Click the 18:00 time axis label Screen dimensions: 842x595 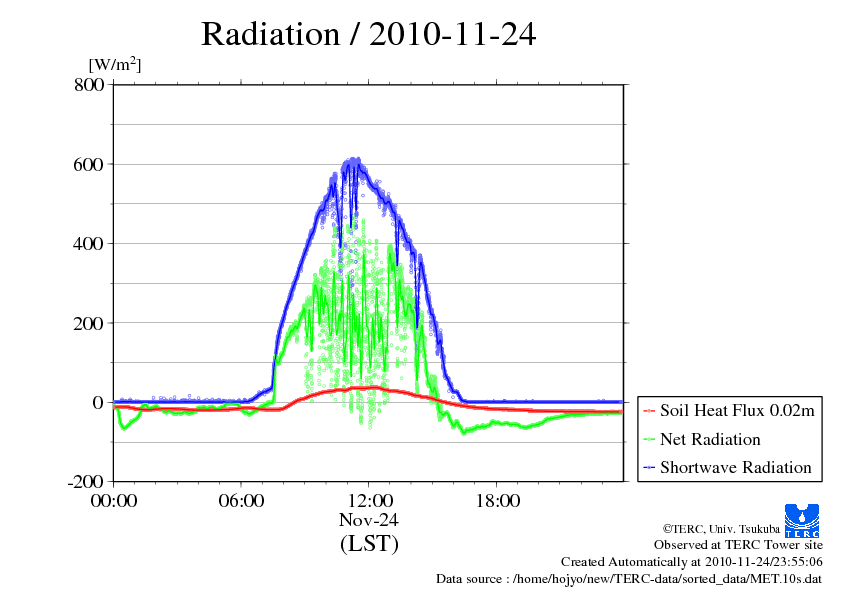497,500
